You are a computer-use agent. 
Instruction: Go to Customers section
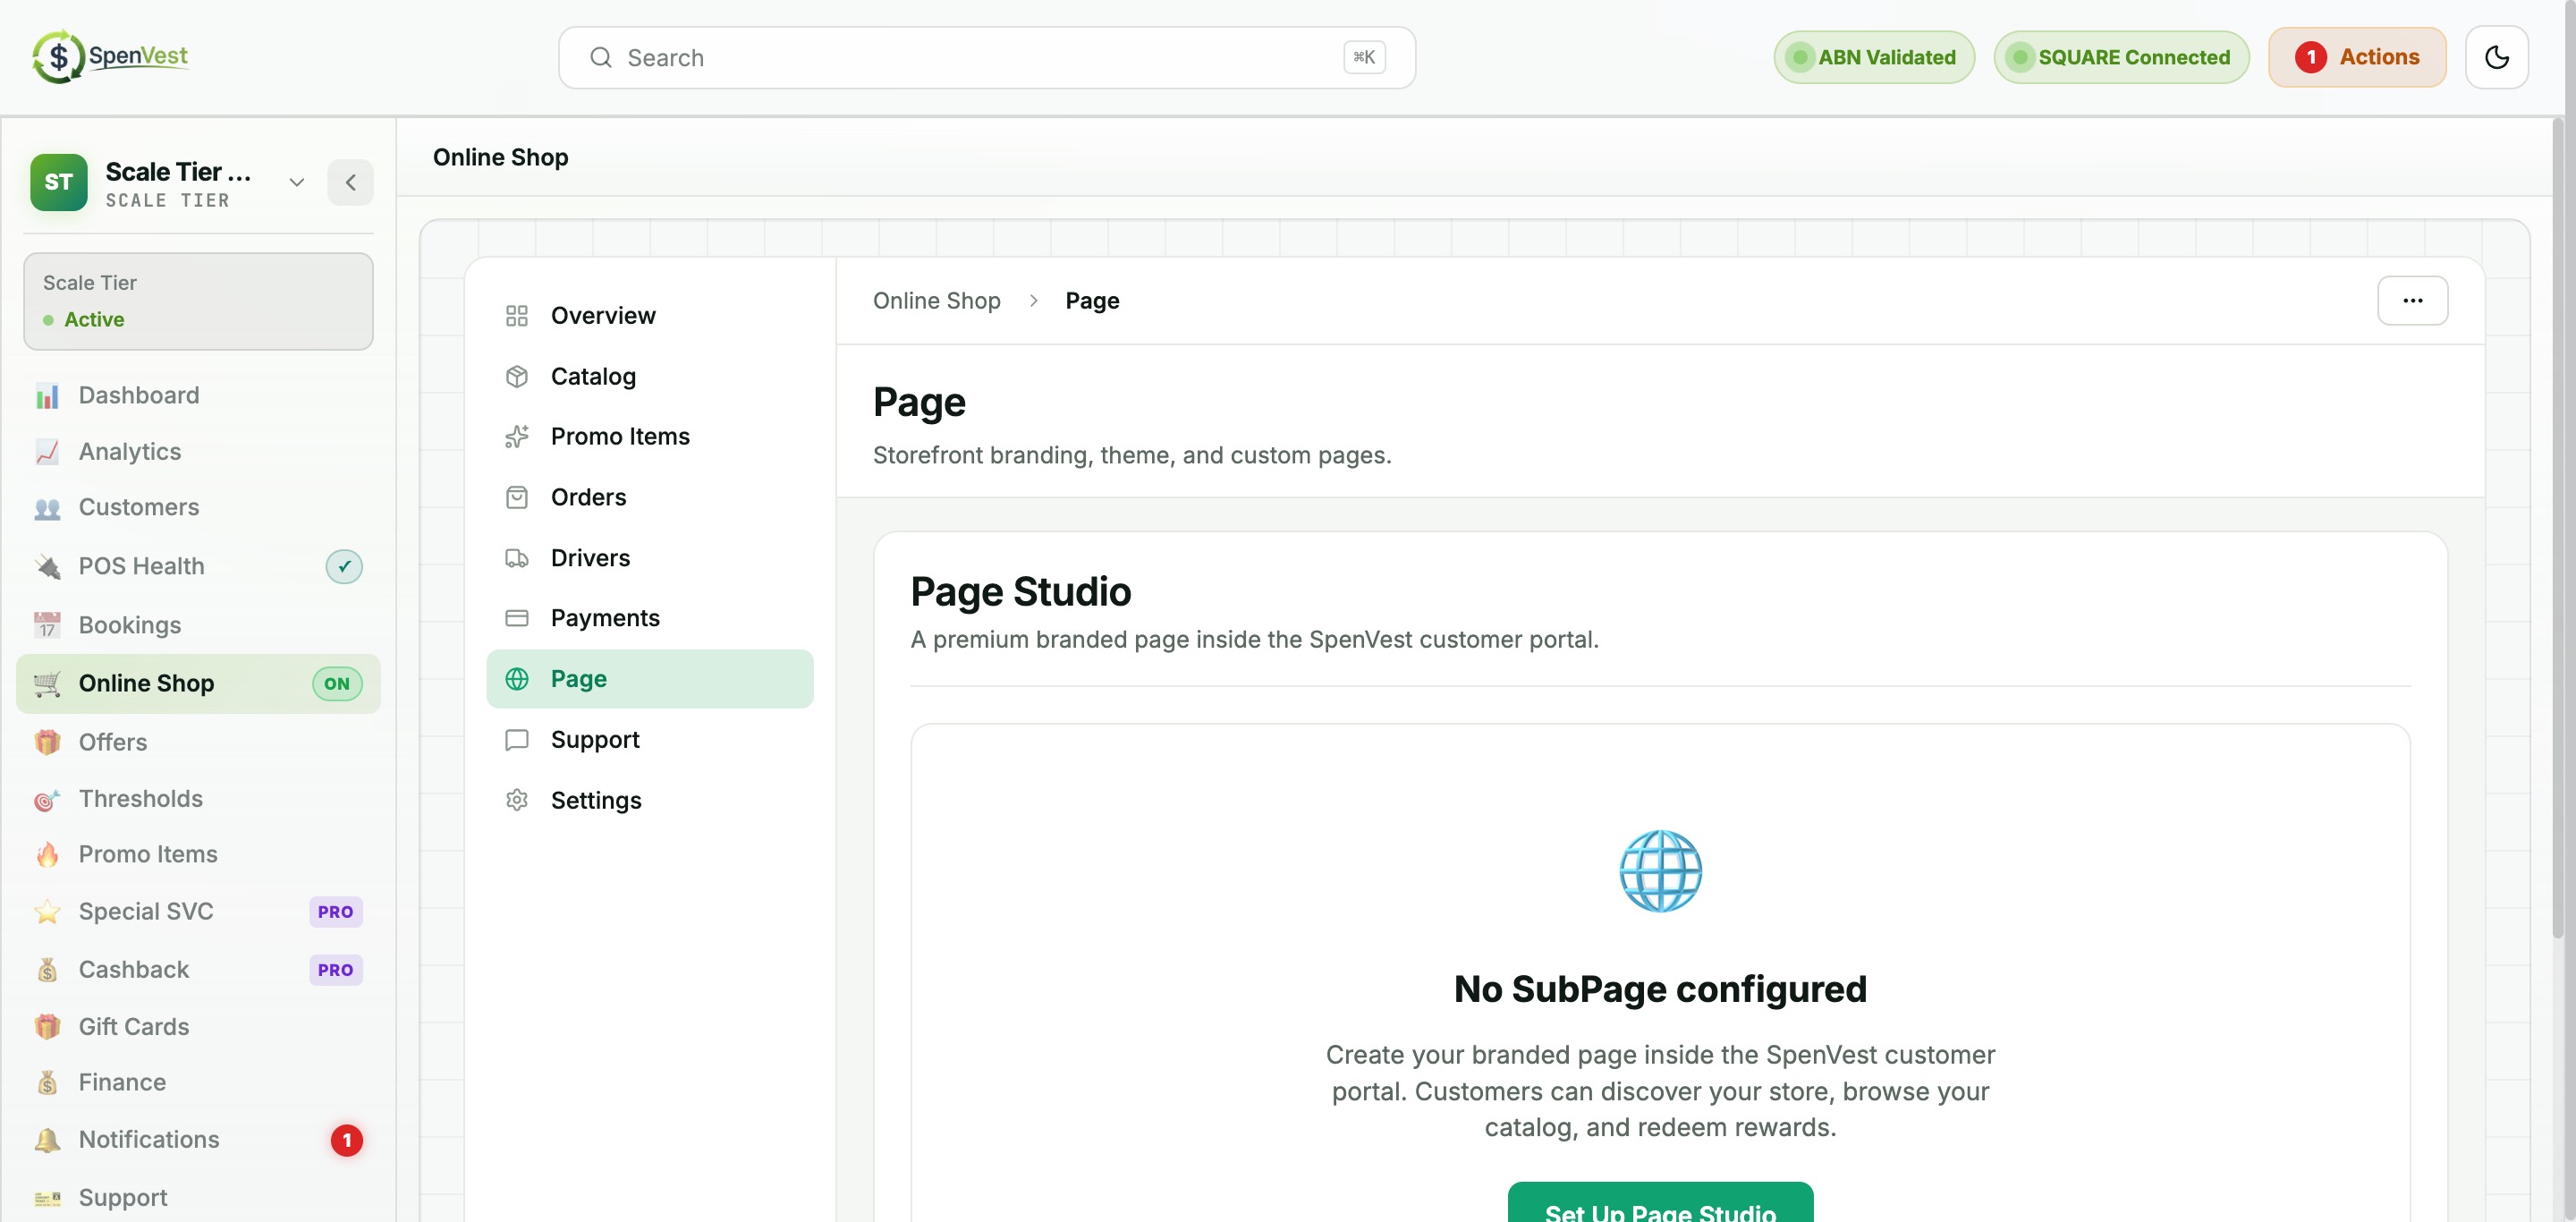tap(198, 508)
